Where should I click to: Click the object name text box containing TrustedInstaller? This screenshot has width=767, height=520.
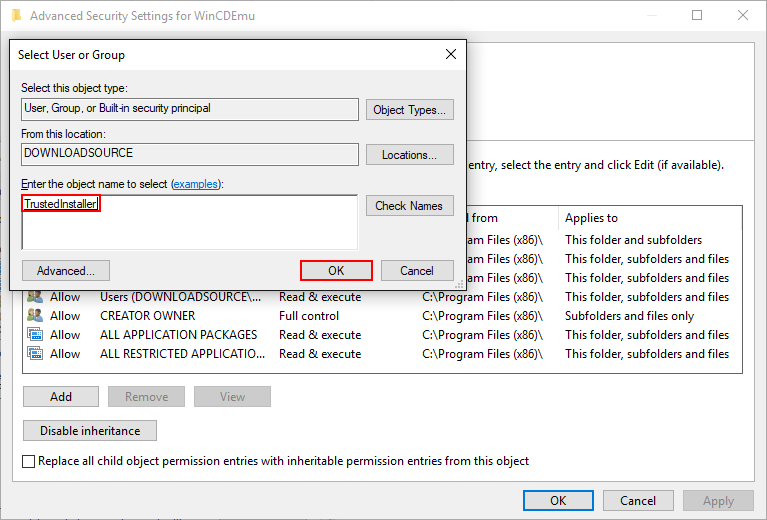[190, 222]
